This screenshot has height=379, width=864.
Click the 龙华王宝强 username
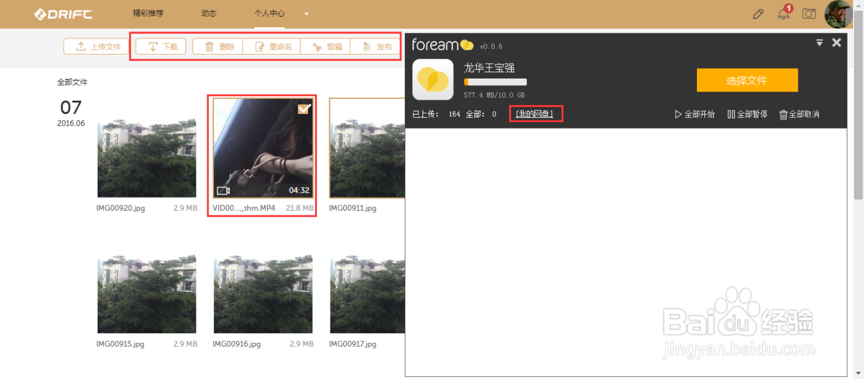pyautogui.click(x=489, y=68)
